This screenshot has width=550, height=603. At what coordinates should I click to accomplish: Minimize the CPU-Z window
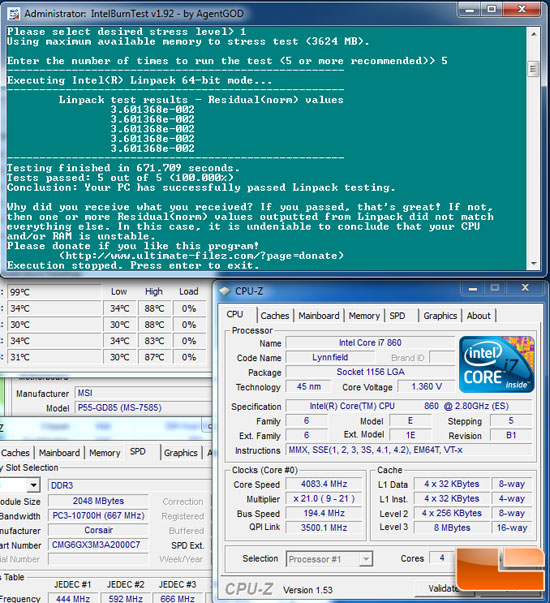[473, 288]
